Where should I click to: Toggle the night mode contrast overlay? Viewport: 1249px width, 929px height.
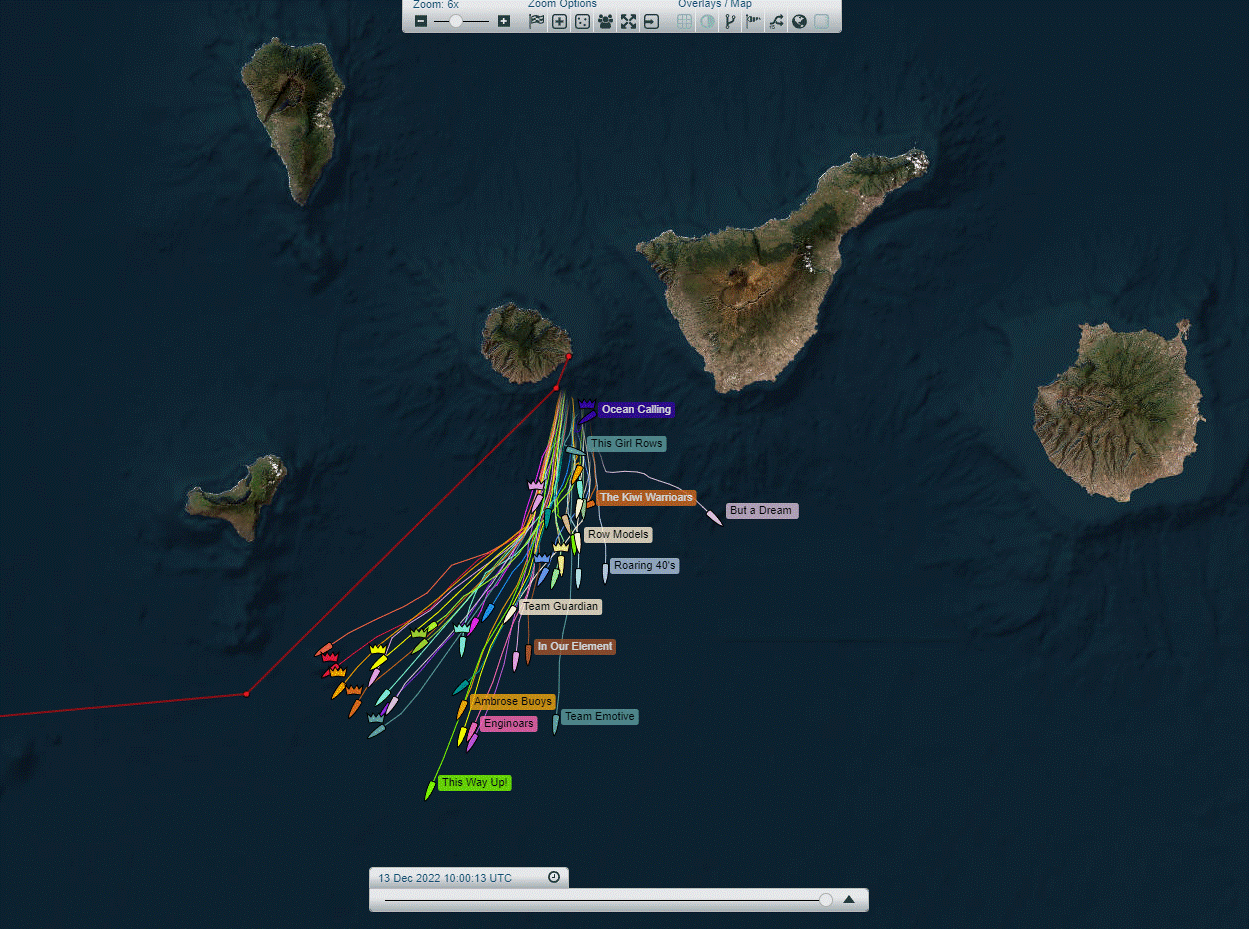tap(706, 21)
